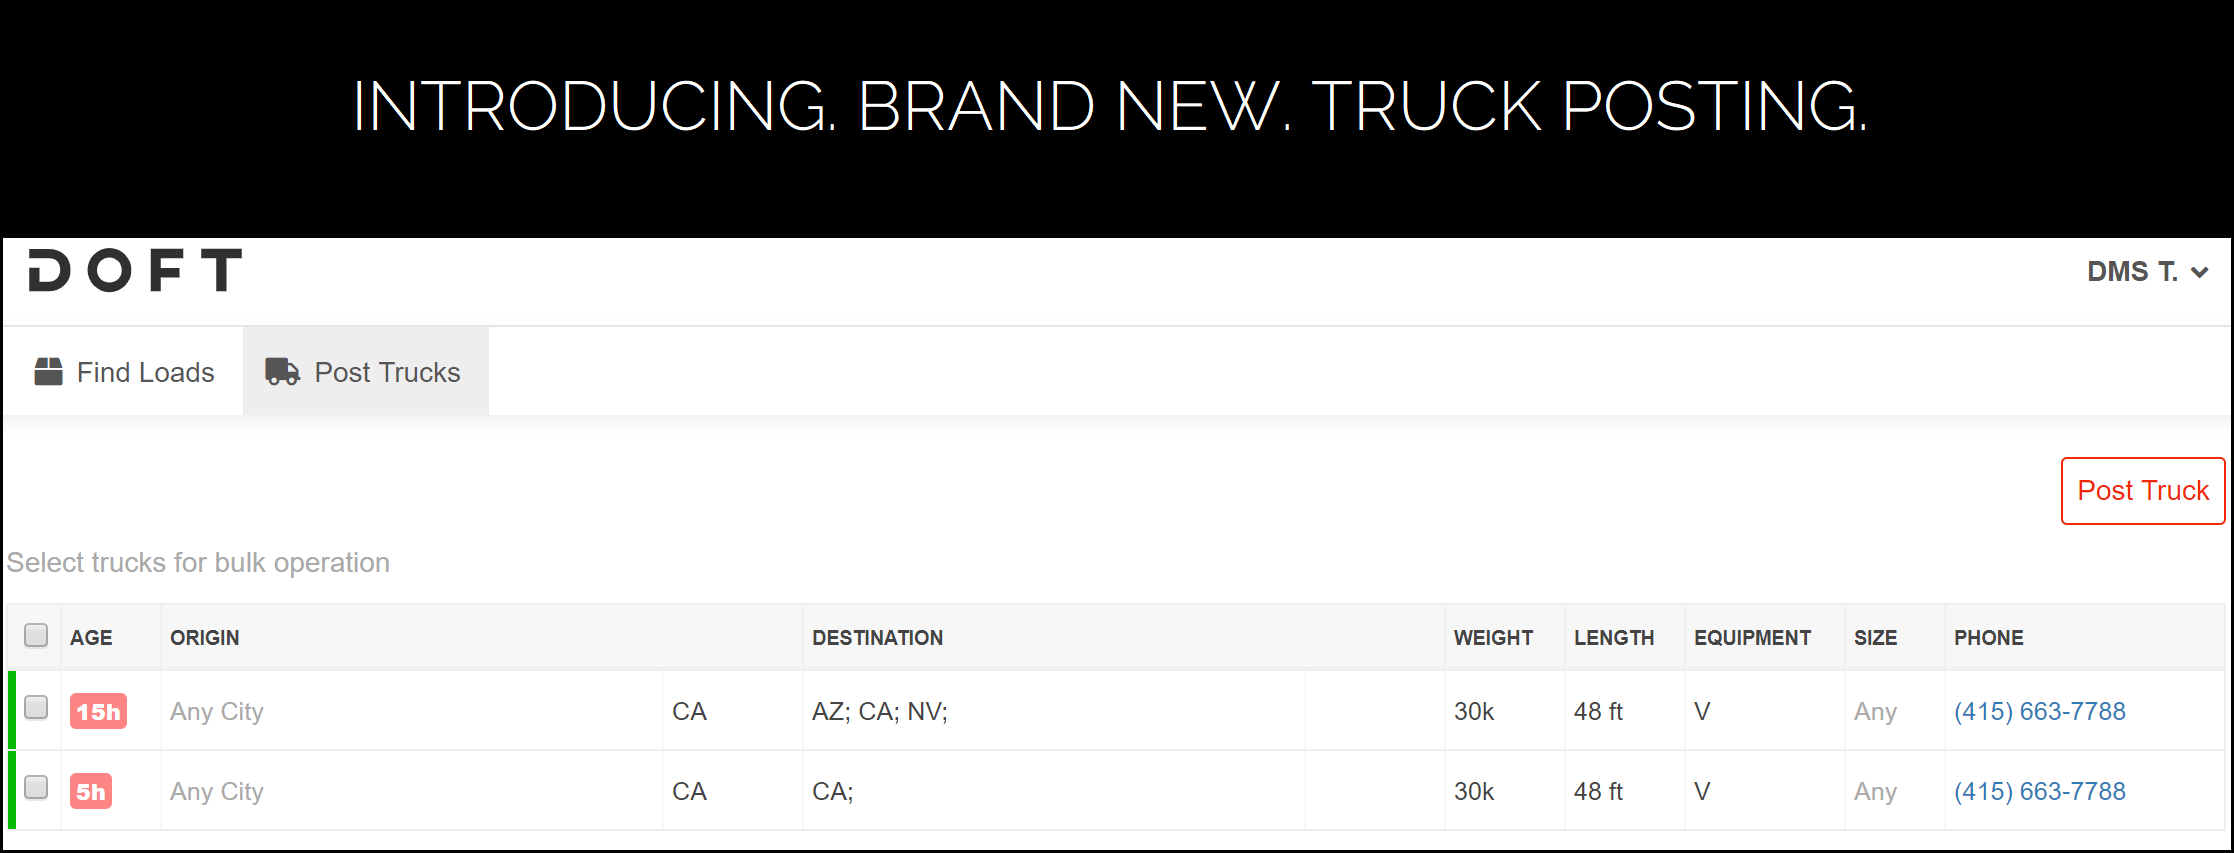
Task: Click the Find Loads box icon
Action: [48, 372]
